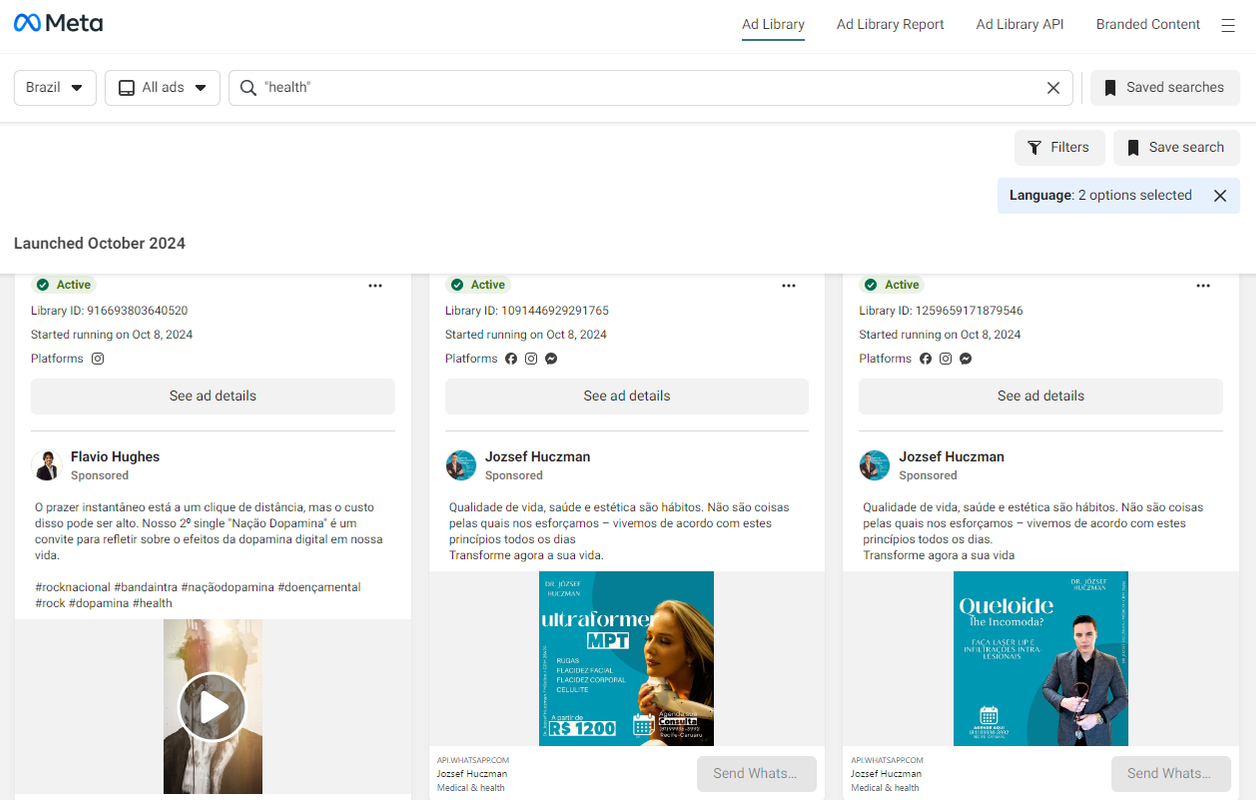1256x800 pixels.
Task: Open the Ultraformer MPT ad image
Action: [x=627, y=658]
